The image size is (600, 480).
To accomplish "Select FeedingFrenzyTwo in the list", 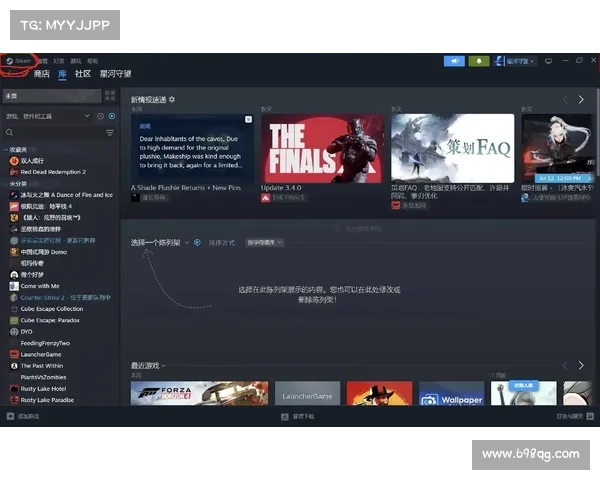I will point(45,343).
